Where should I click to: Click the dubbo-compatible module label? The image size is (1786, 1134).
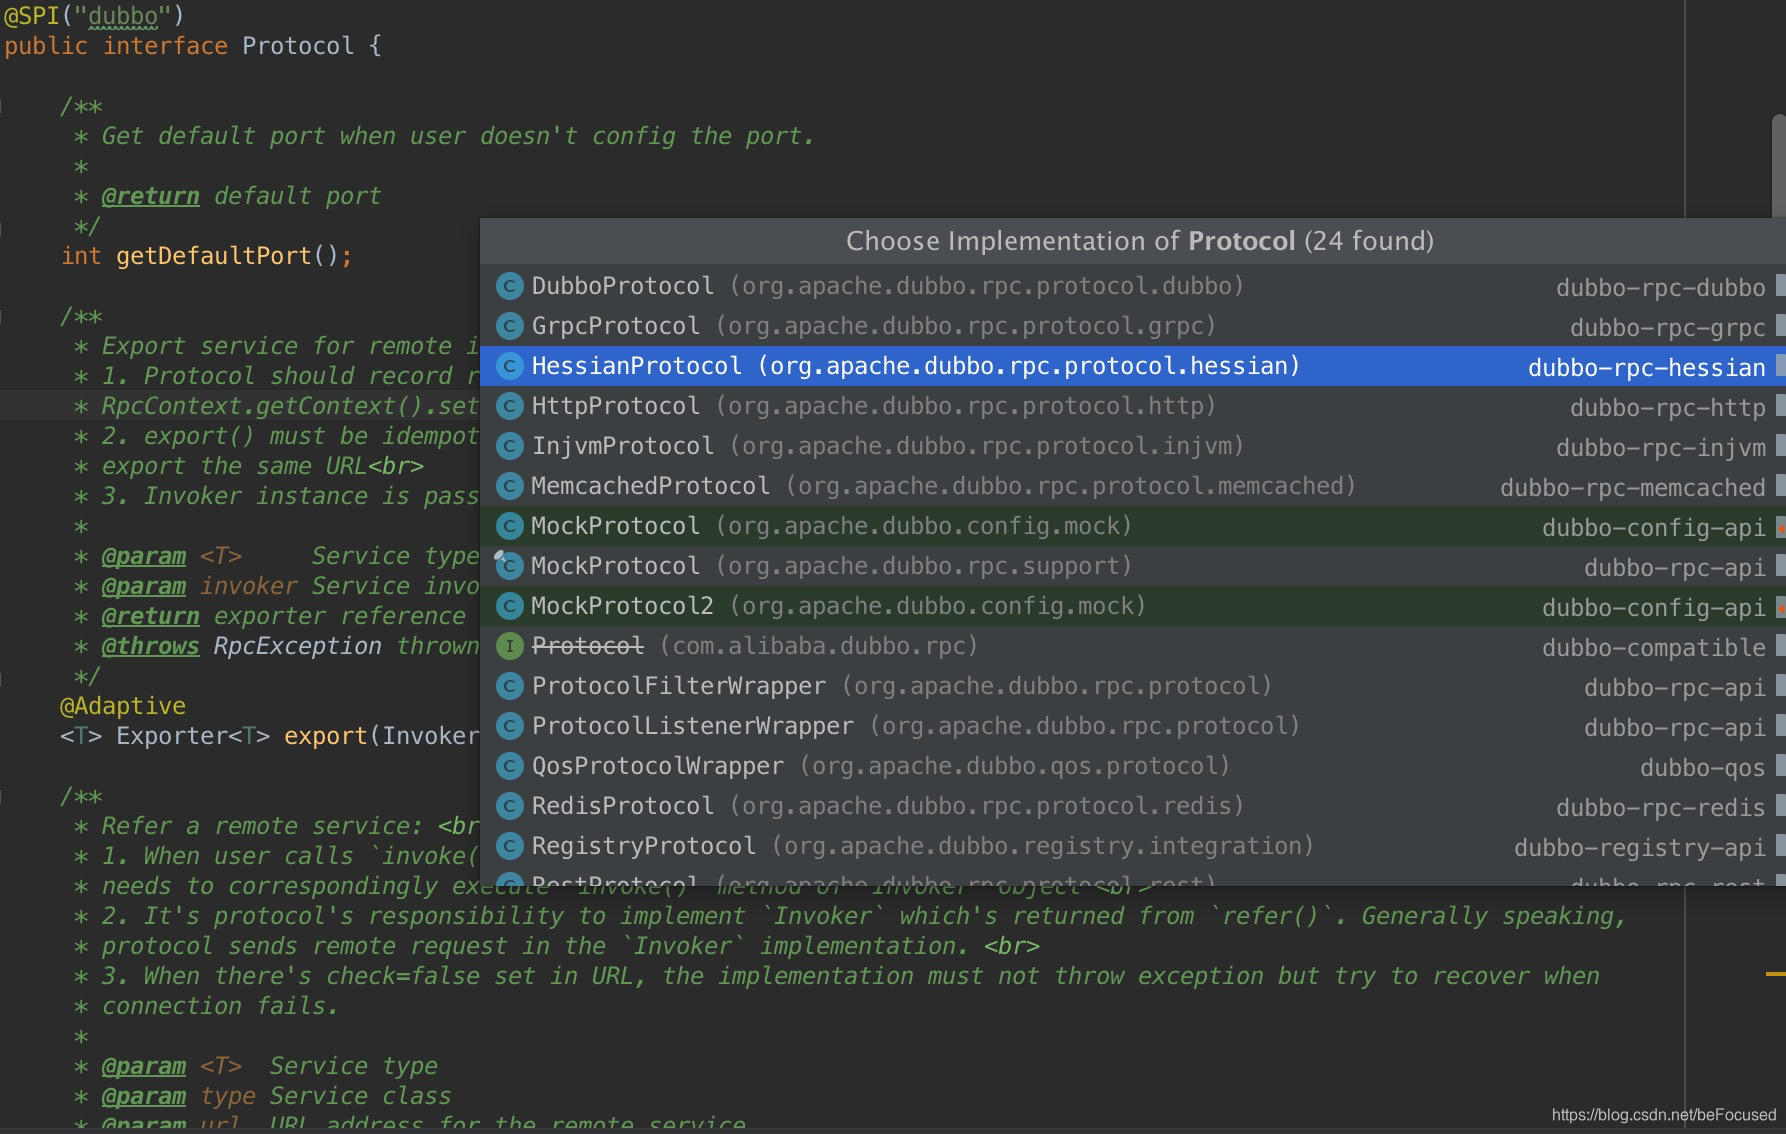1654,648
